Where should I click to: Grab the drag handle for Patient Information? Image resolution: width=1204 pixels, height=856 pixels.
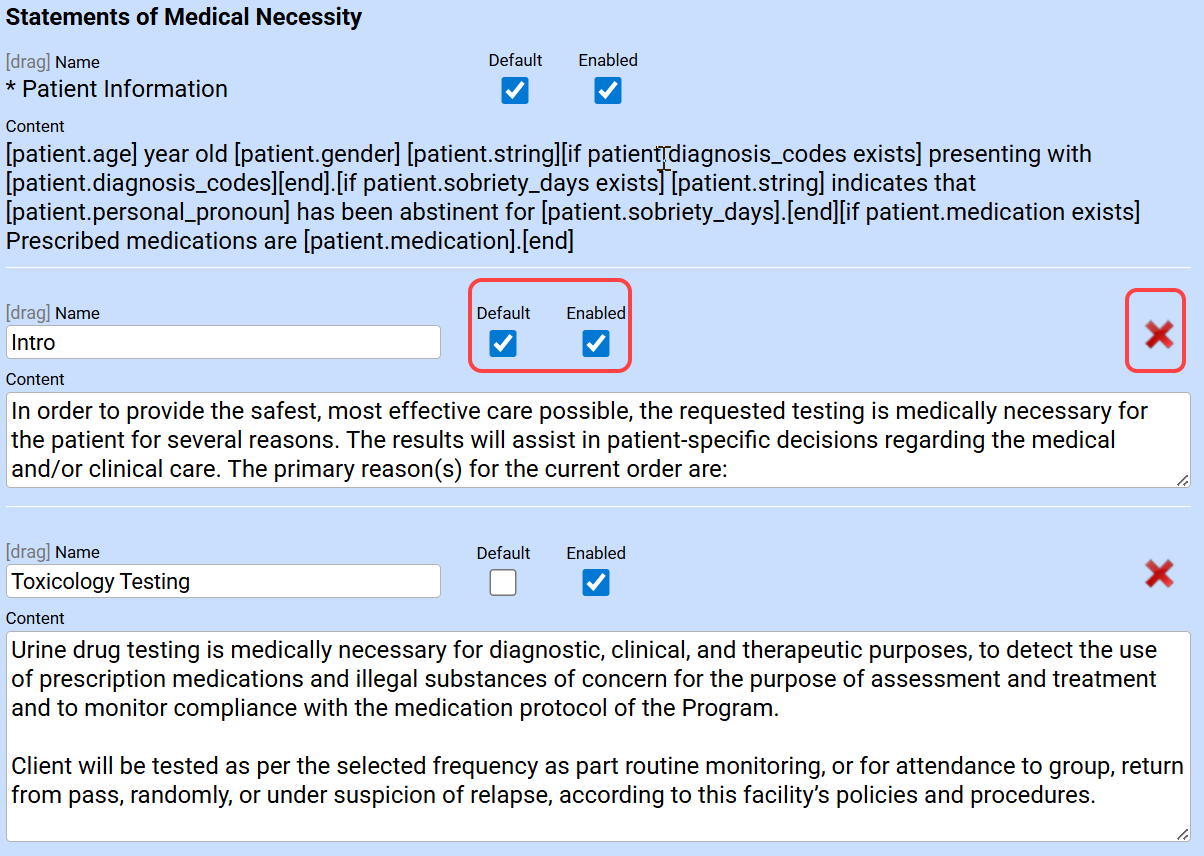28,62
